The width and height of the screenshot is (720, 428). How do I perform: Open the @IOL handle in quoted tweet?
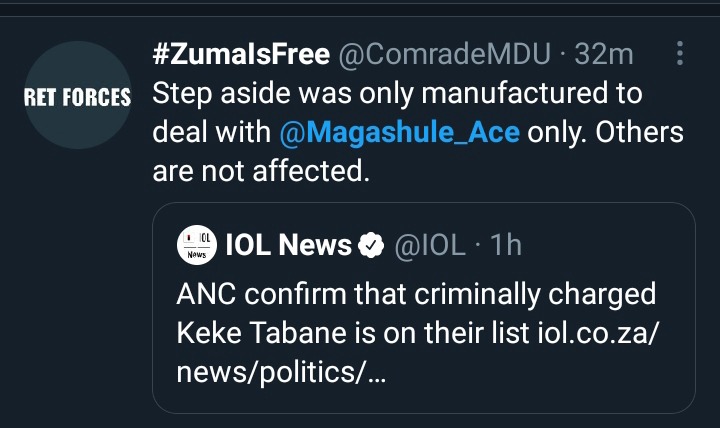pyautogui.click(x=430, y=245)
